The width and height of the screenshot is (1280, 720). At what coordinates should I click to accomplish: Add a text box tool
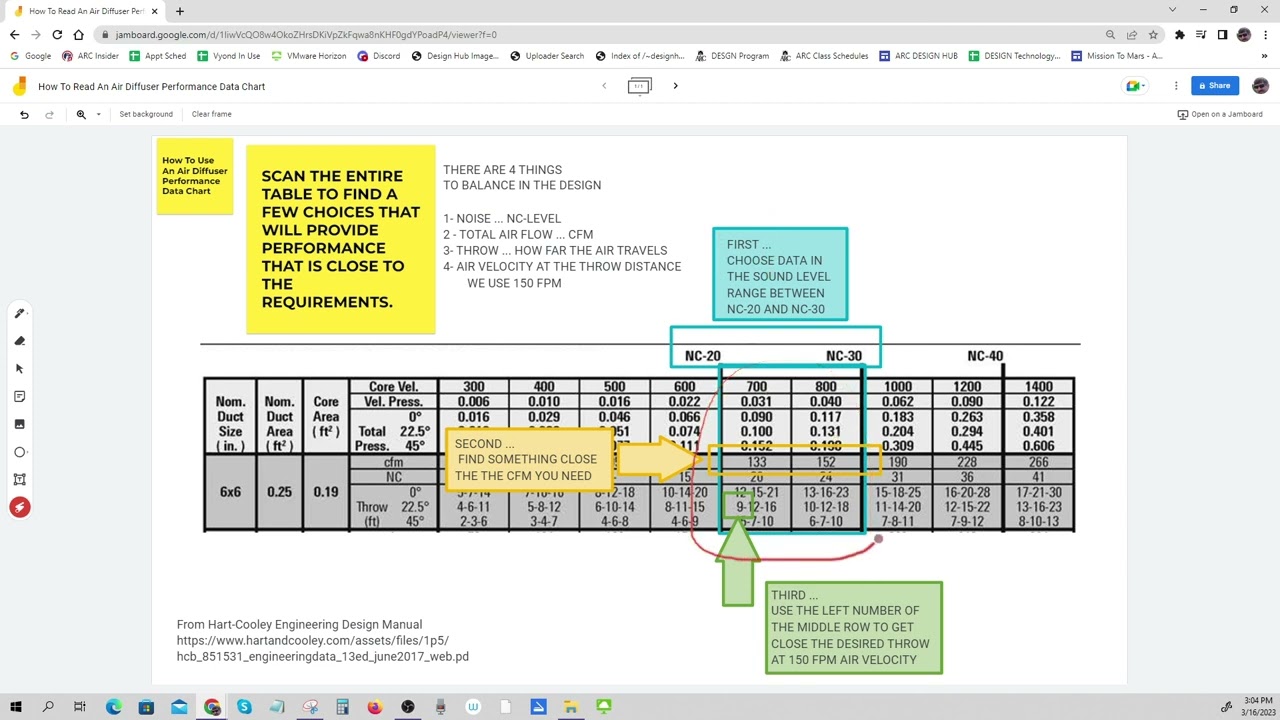[19, 480]
